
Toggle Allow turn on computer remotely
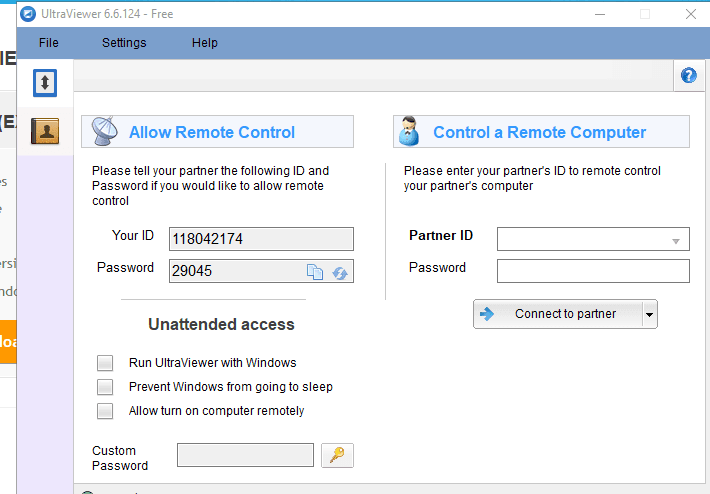pos(105,411)
